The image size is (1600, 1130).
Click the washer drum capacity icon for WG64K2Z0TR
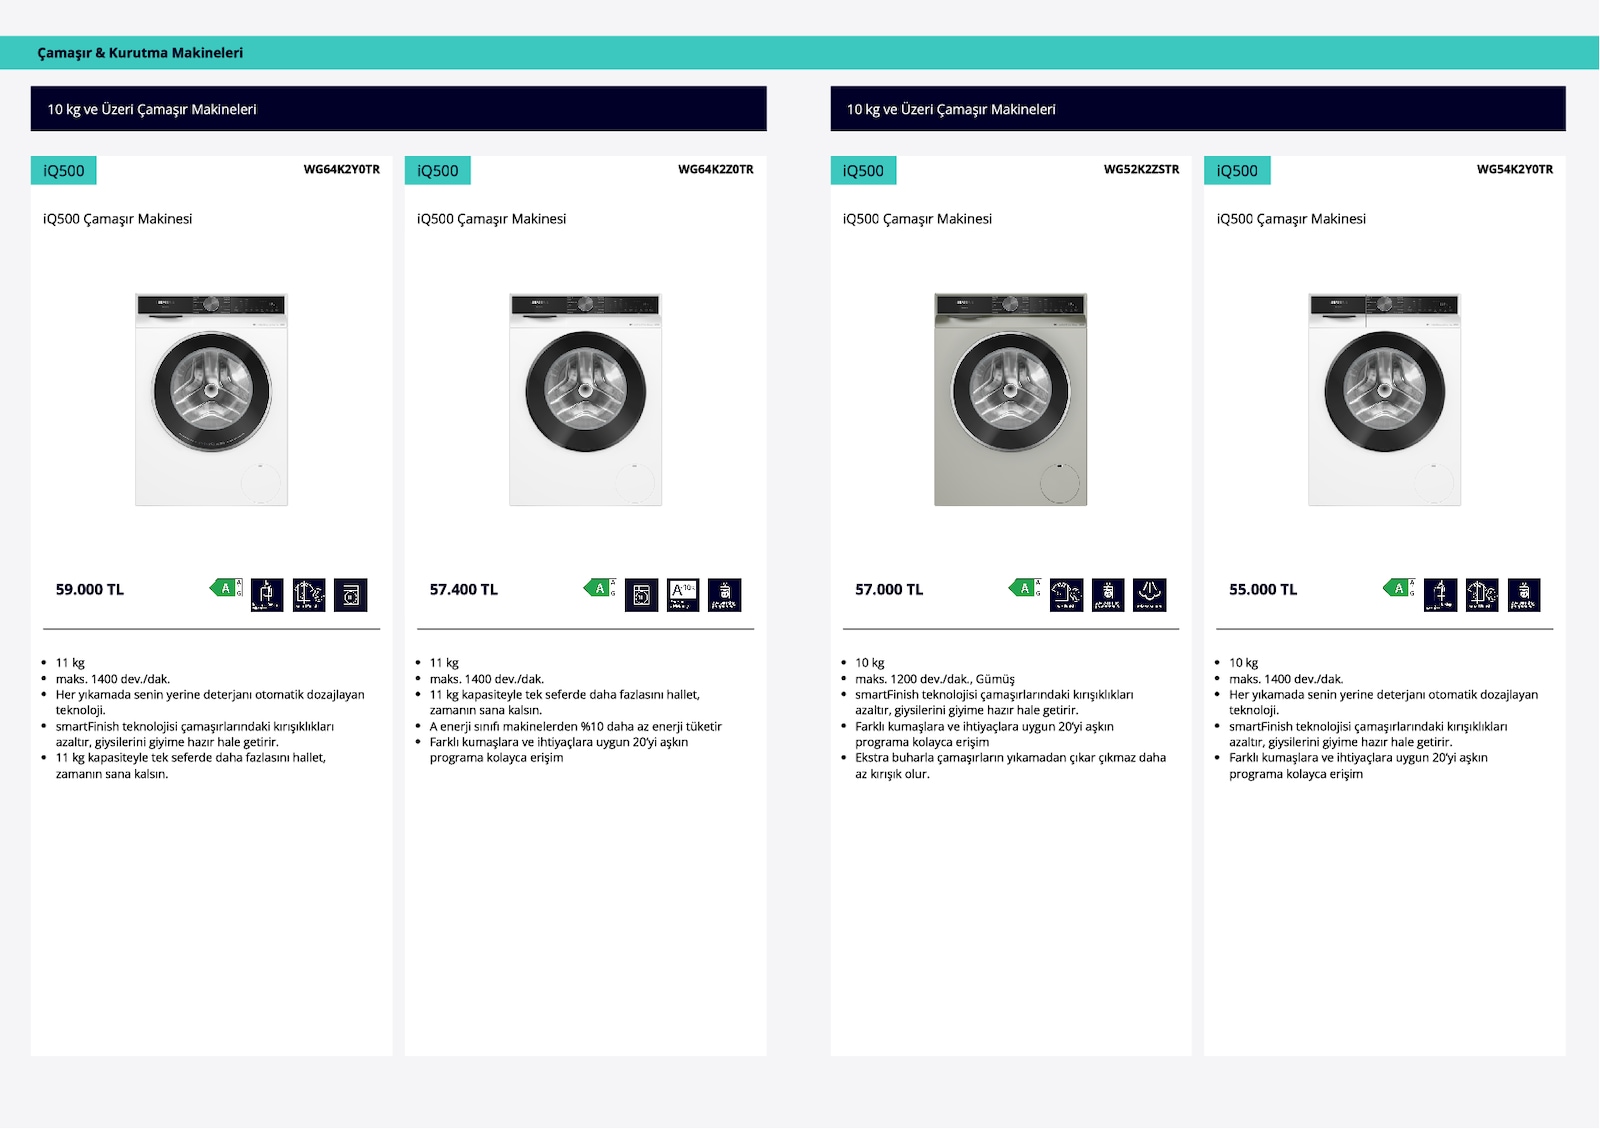(x=642, y=595)
